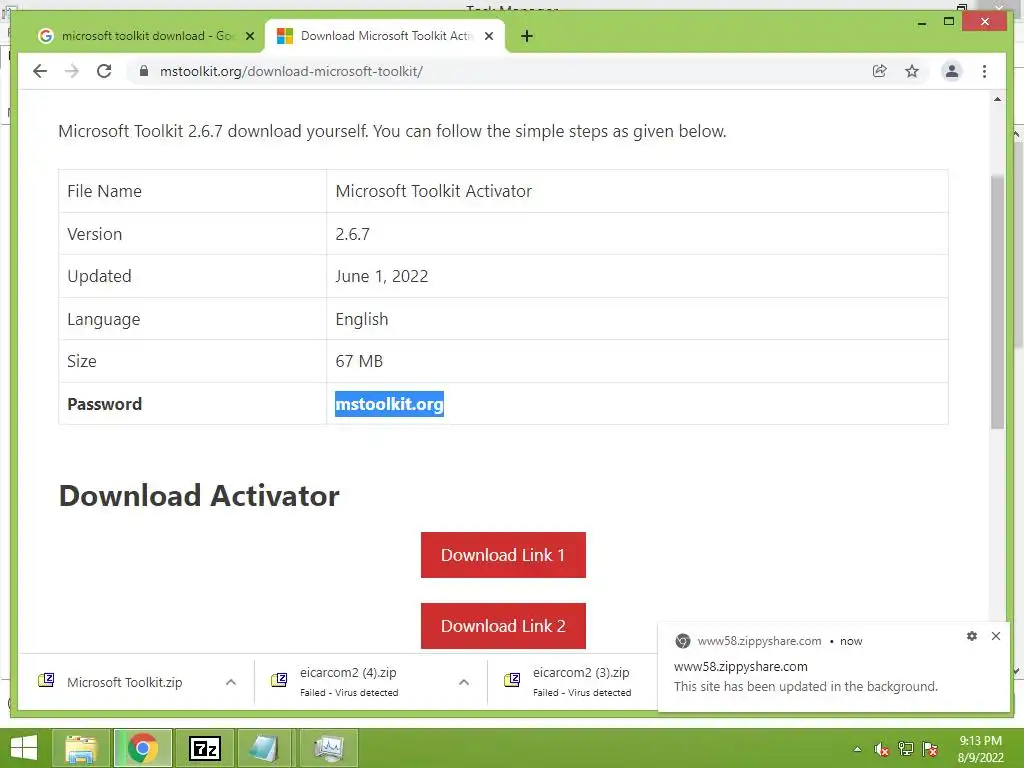Click eicarcom2 (4).zip file icon
This screenshot has width=1024, height=768.
coord(279,680)
